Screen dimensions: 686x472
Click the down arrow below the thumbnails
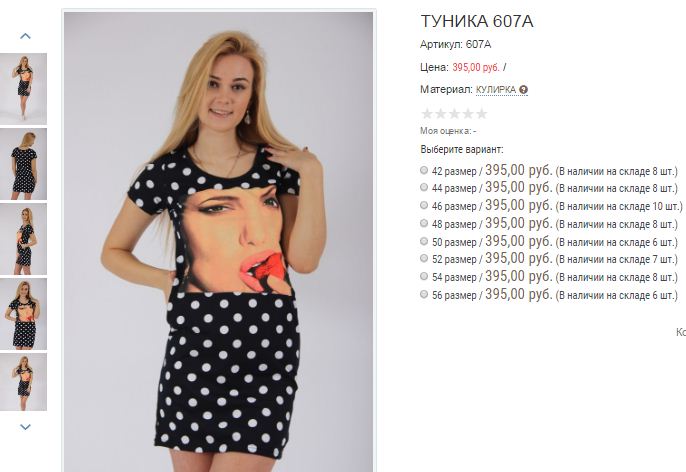(x=25, y=427)
